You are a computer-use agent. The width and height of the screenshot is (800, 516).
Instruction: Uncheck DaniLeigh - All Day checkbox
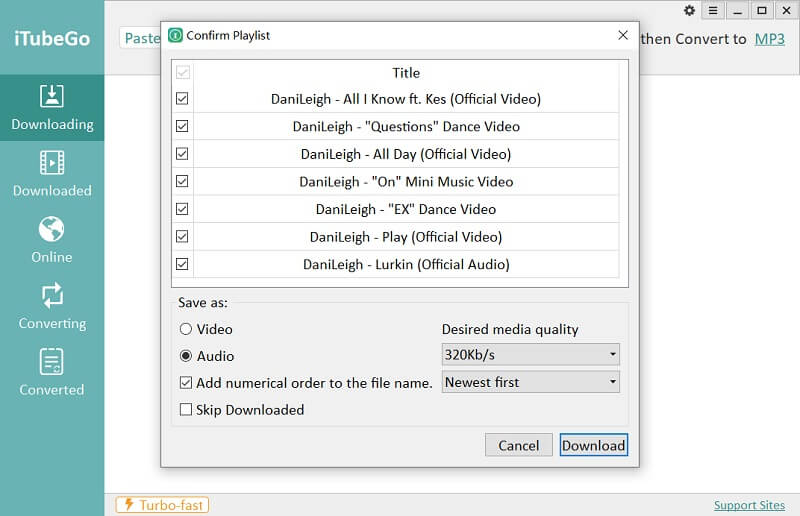[182, 154]
